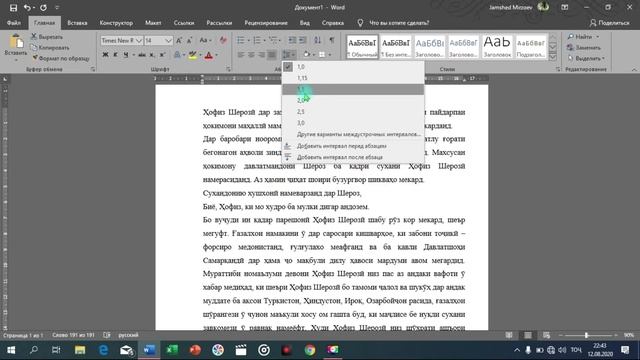The image size is (640, 360).
Task: Choose 1,15 line spacing
Action: [353, 78]
